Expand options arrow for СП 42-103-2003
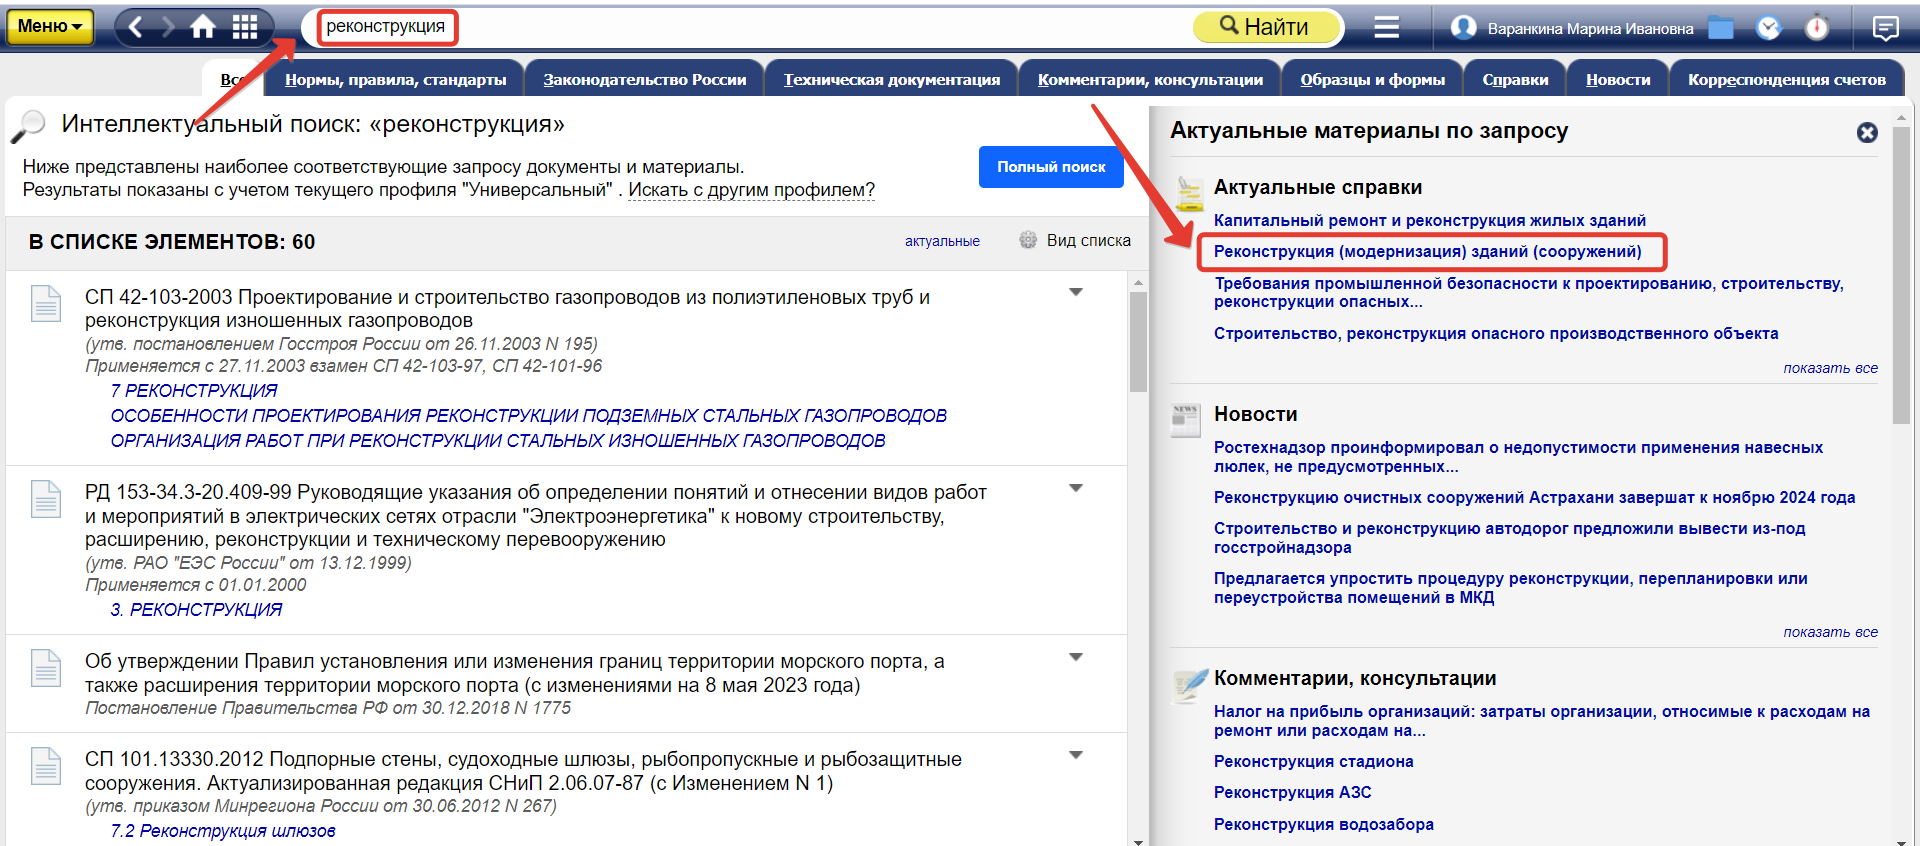This screenshot has height=846, width=1920. 1076,293
